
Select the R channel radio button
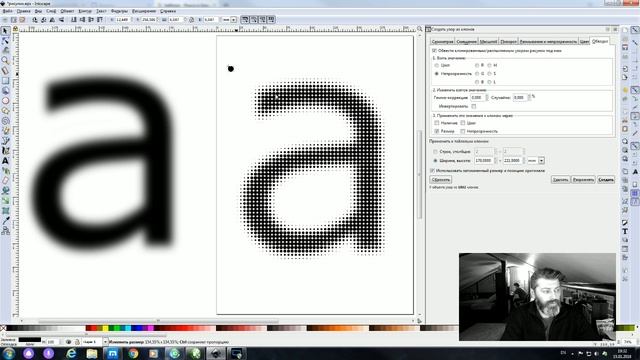click(477, 65)
